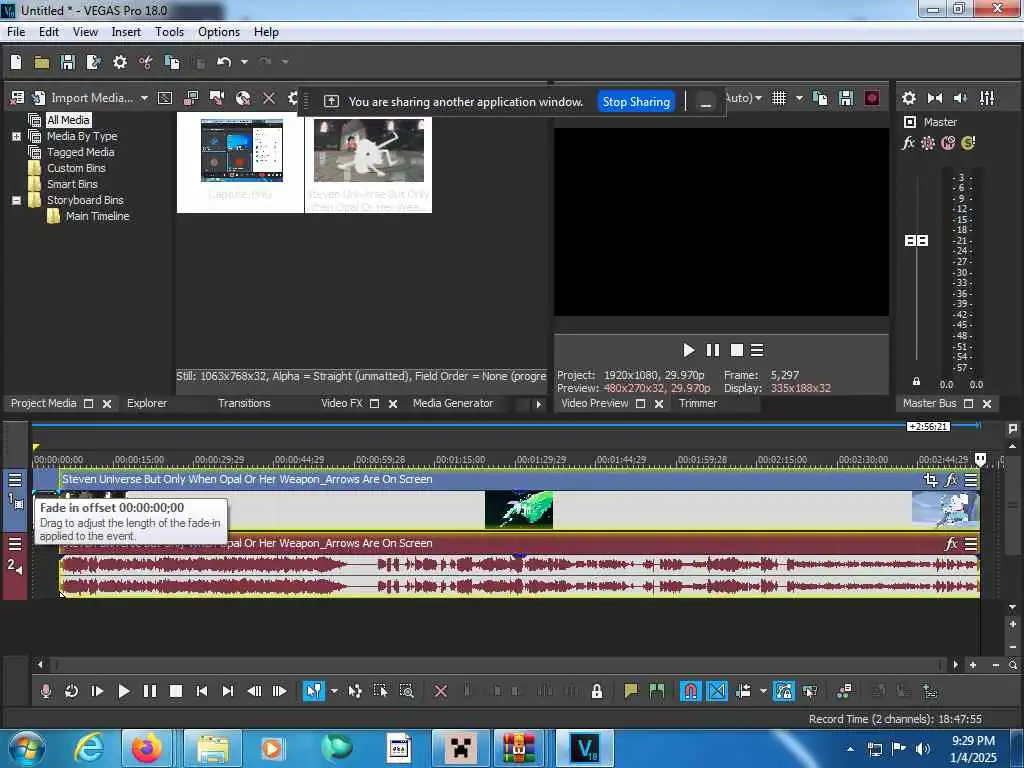The height and width of the screenshot is (768, 1024).
Task: Toggle the master fader channel lock
Action: [916, 381]
